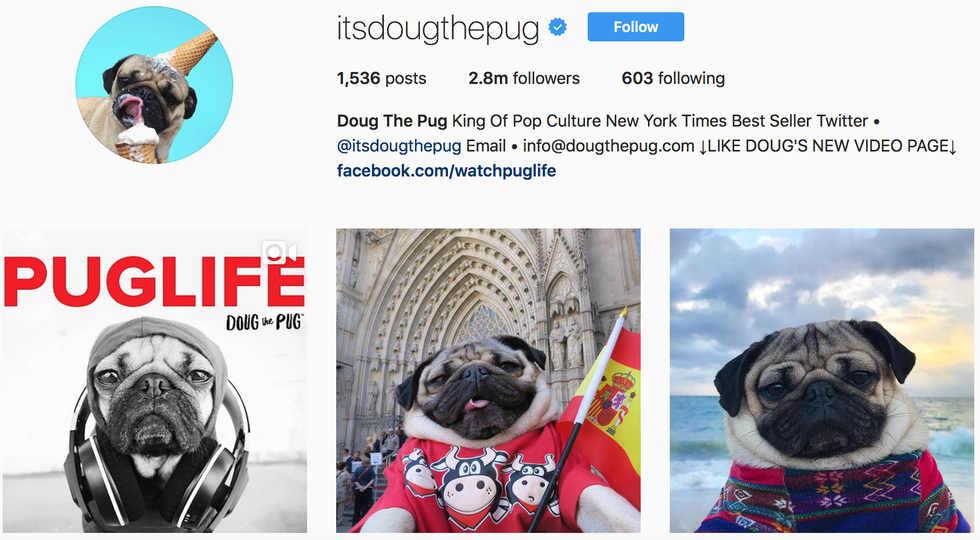Click the down arrow after VIDEO PAGE
The image size is (980, 540).
point(952,148)
